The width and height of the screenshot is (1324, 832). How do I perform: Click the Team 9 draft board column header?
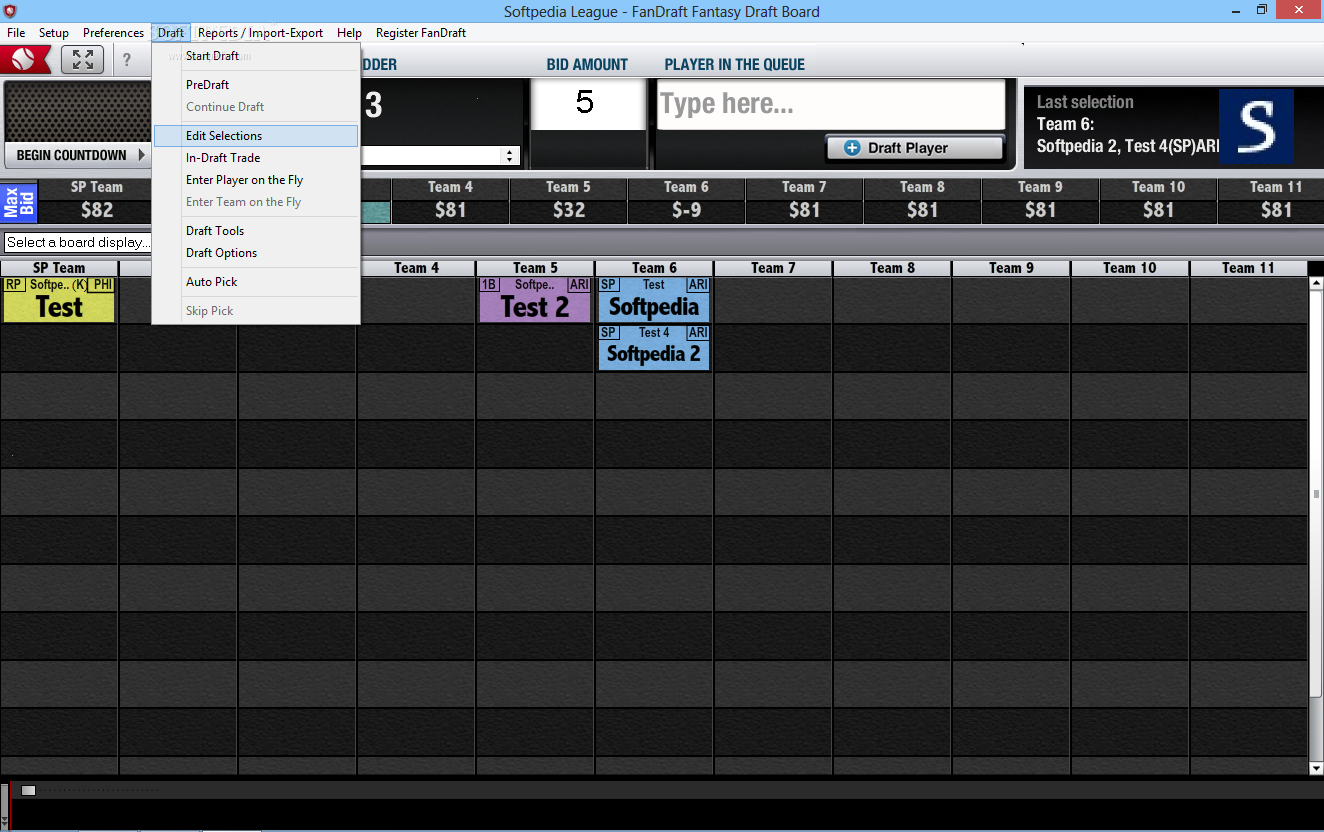coord(1011,268)
